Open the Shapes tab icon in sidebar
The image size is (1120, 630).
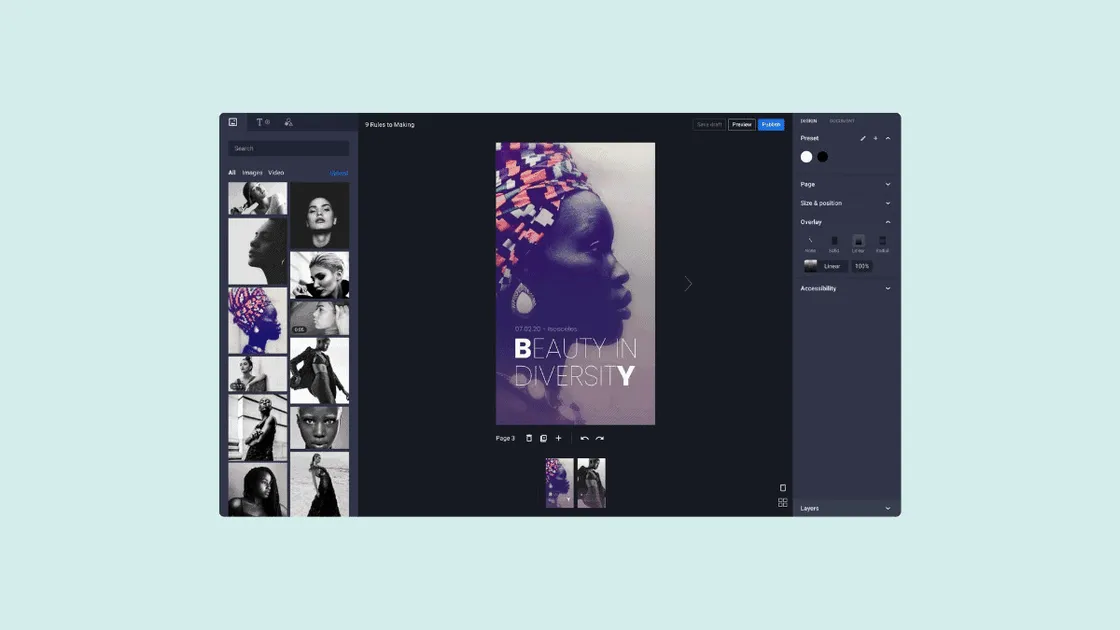click(289, 122)
